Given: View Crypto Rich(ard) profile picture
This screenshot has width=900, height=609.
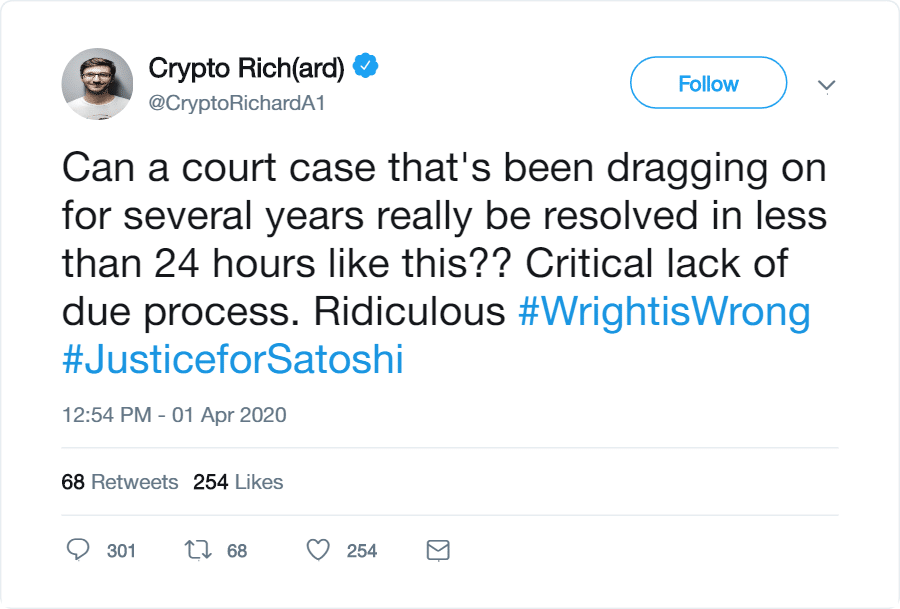Looking at the screenshot, I should pyautogui.click(x=97, y=83).
